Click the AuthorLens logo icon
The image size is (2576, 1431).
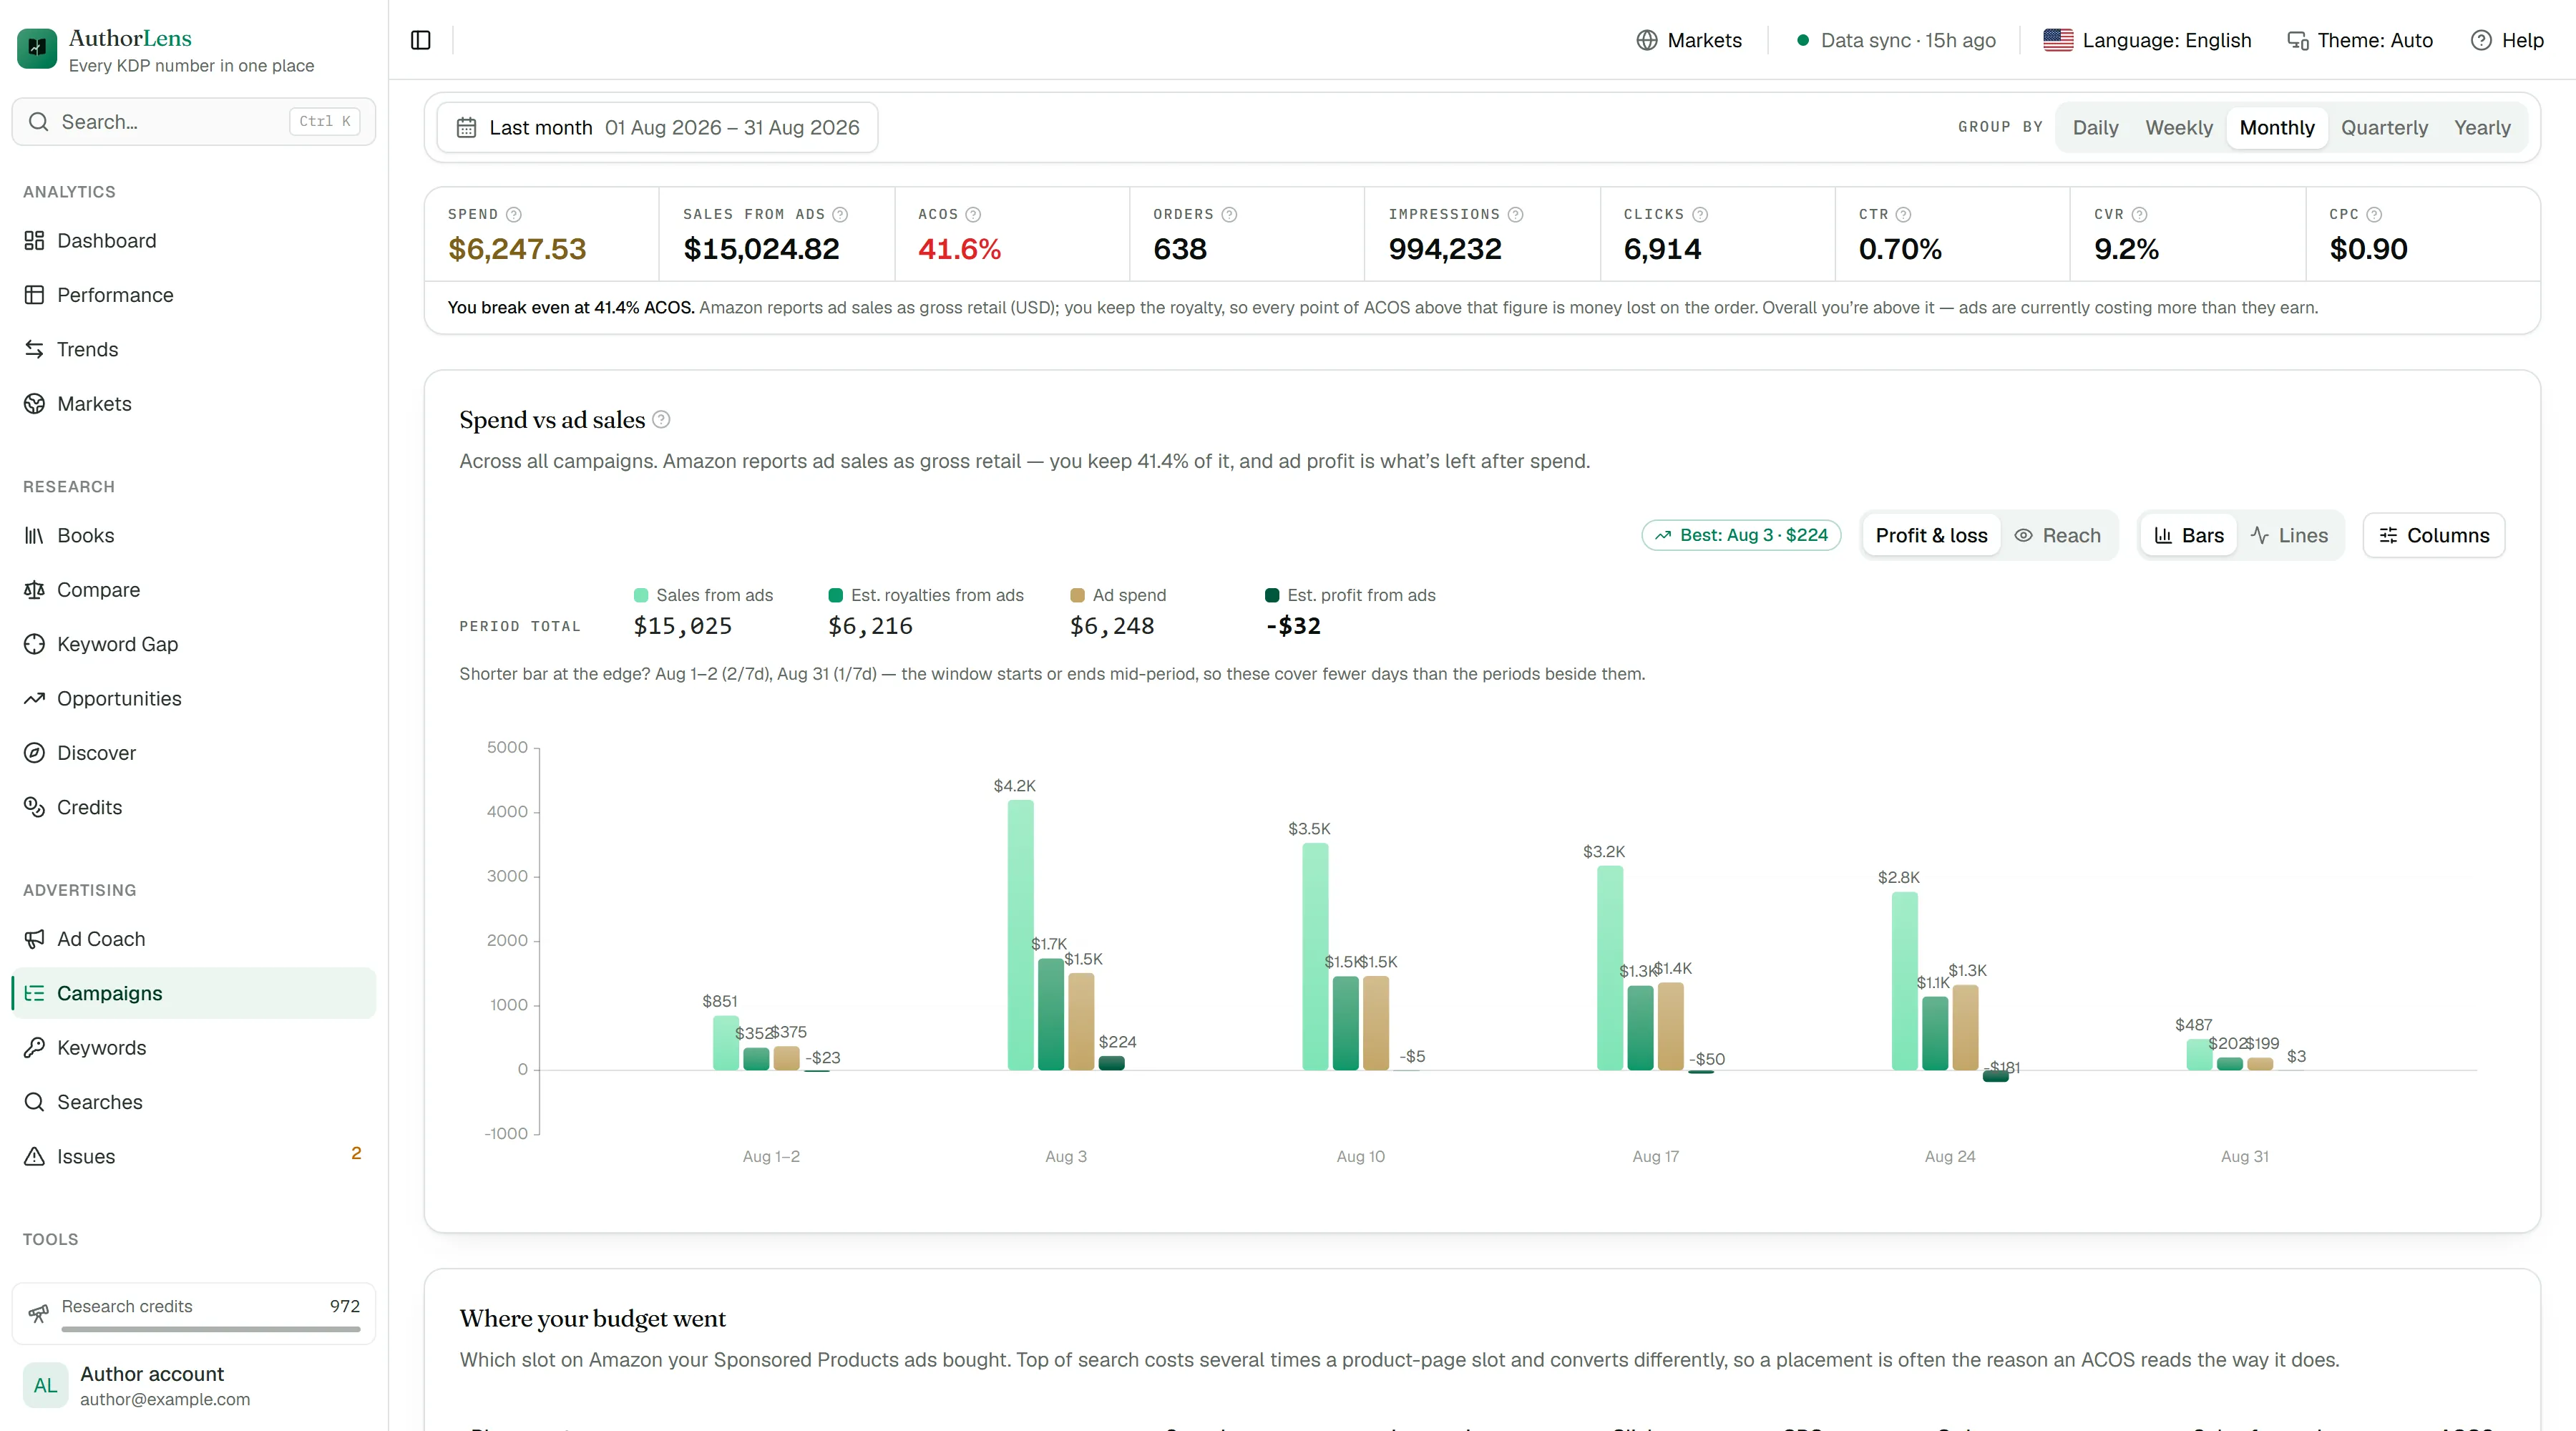tap(37, 47)
